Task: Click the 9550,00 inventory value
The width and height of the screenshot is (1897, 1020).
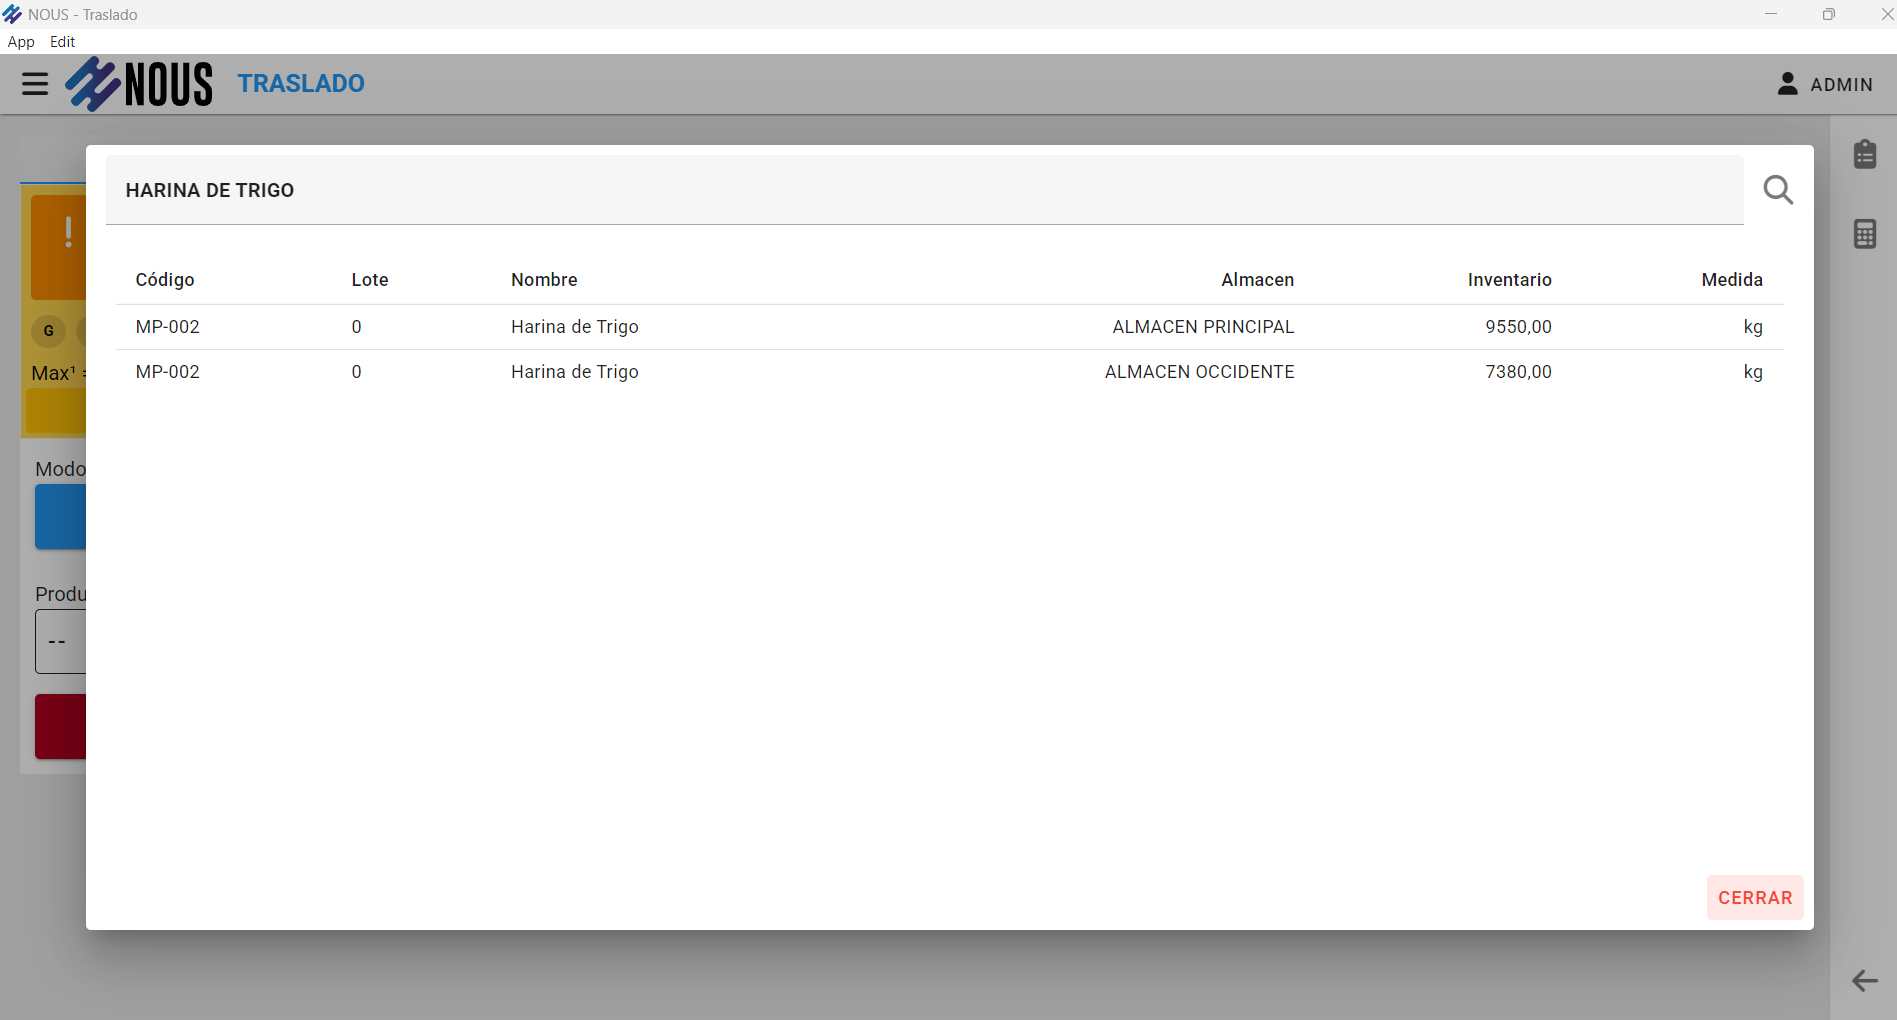Action: tap(1518, 327)
